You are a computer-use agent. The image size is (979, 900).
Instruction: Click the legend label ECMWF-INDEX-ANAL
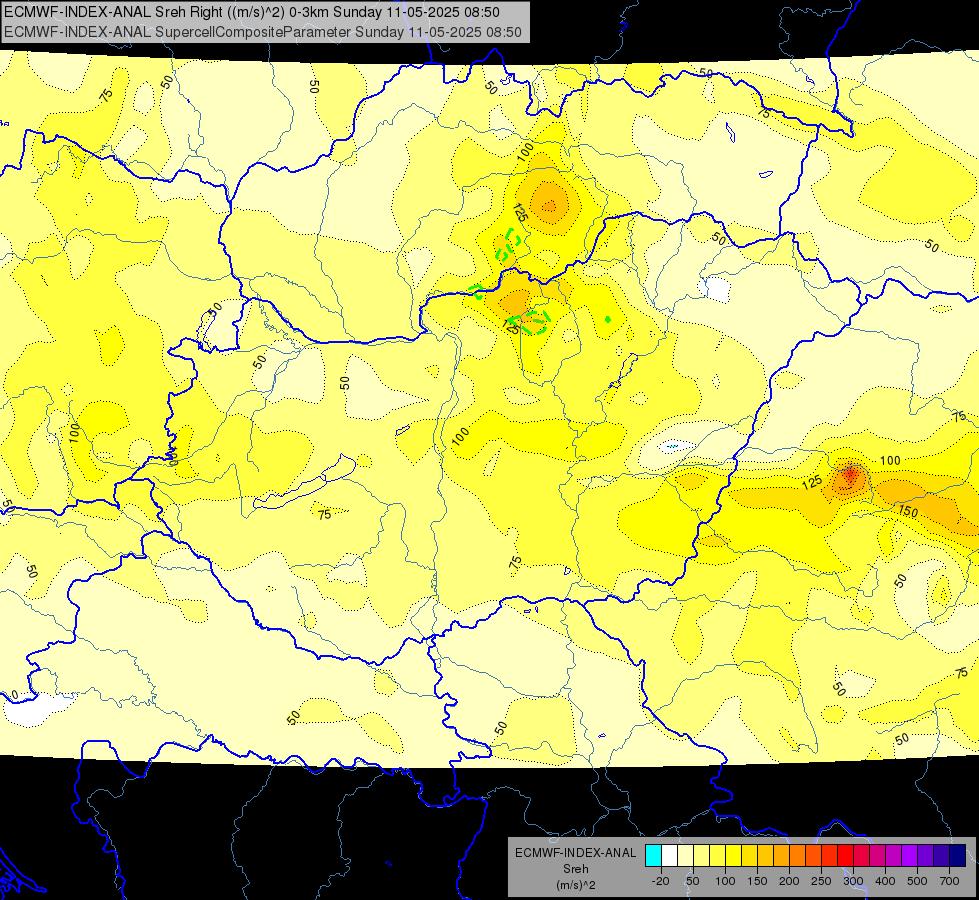[x=575, y=853]
